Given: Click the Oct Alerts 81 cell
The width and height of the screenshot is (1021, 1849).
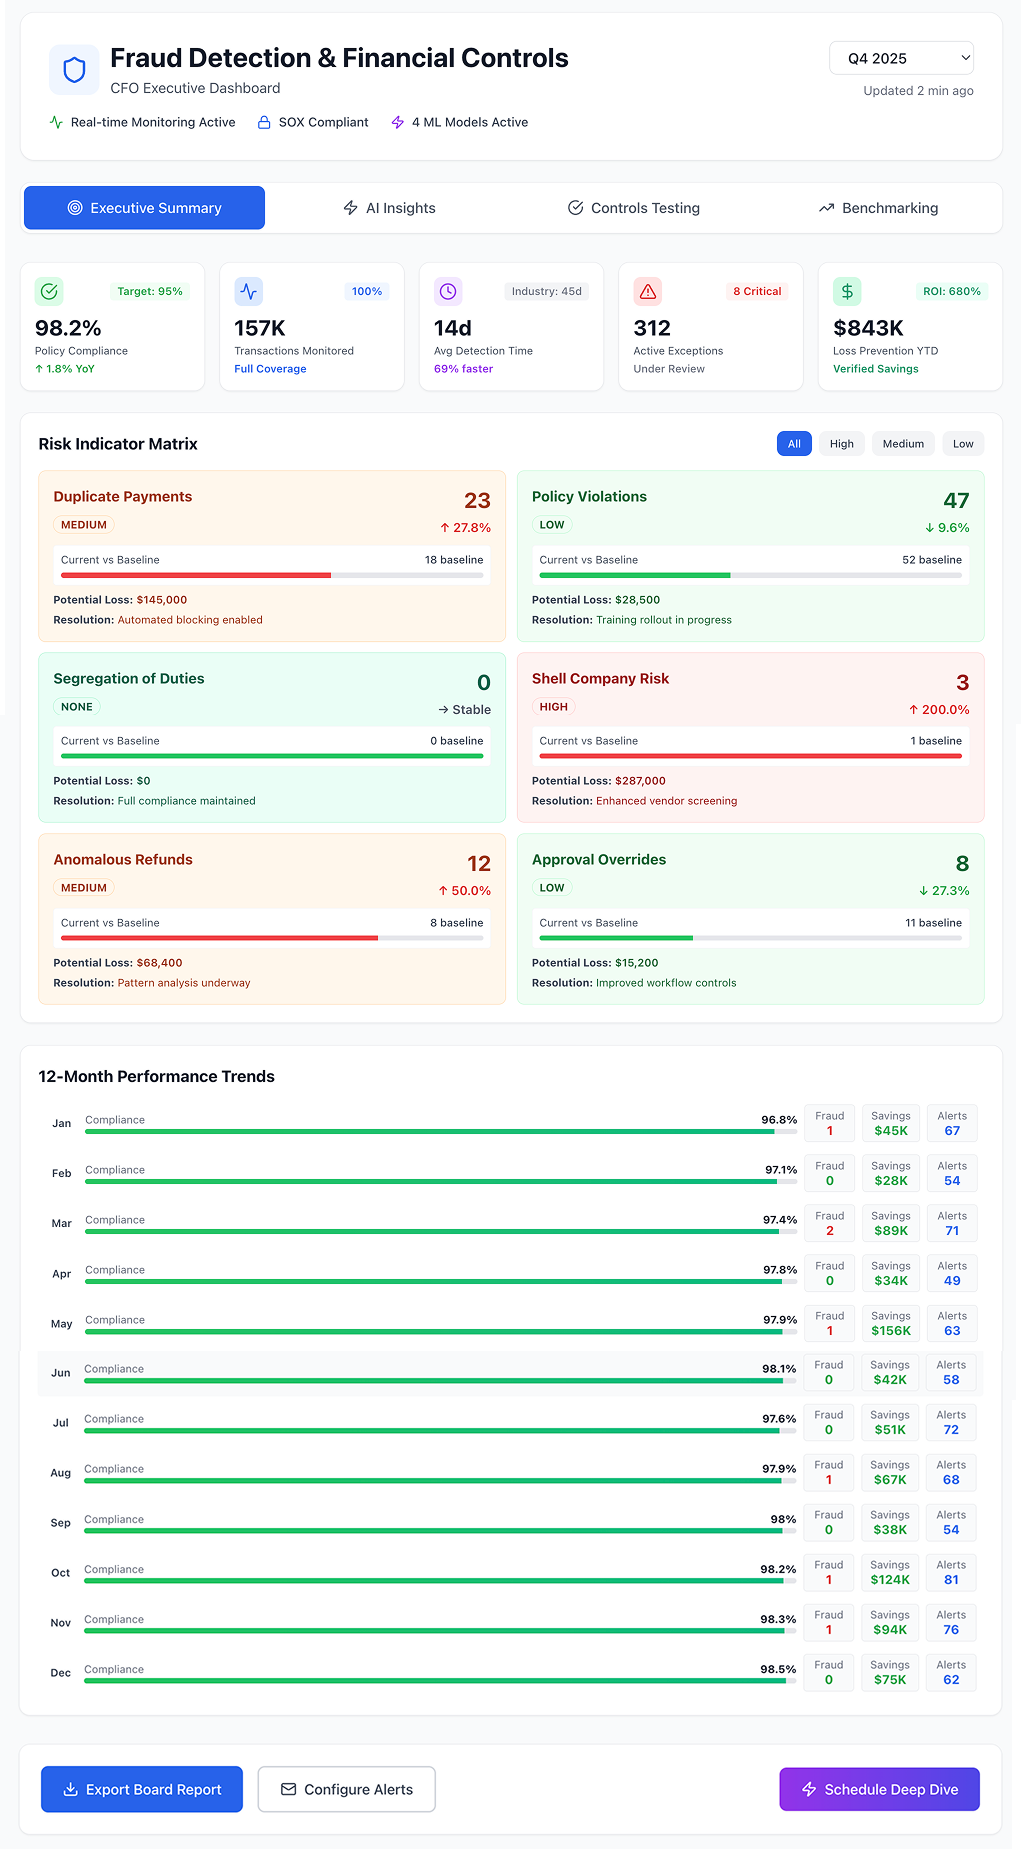Looking at the screenshot, I should click(951, 1572).
